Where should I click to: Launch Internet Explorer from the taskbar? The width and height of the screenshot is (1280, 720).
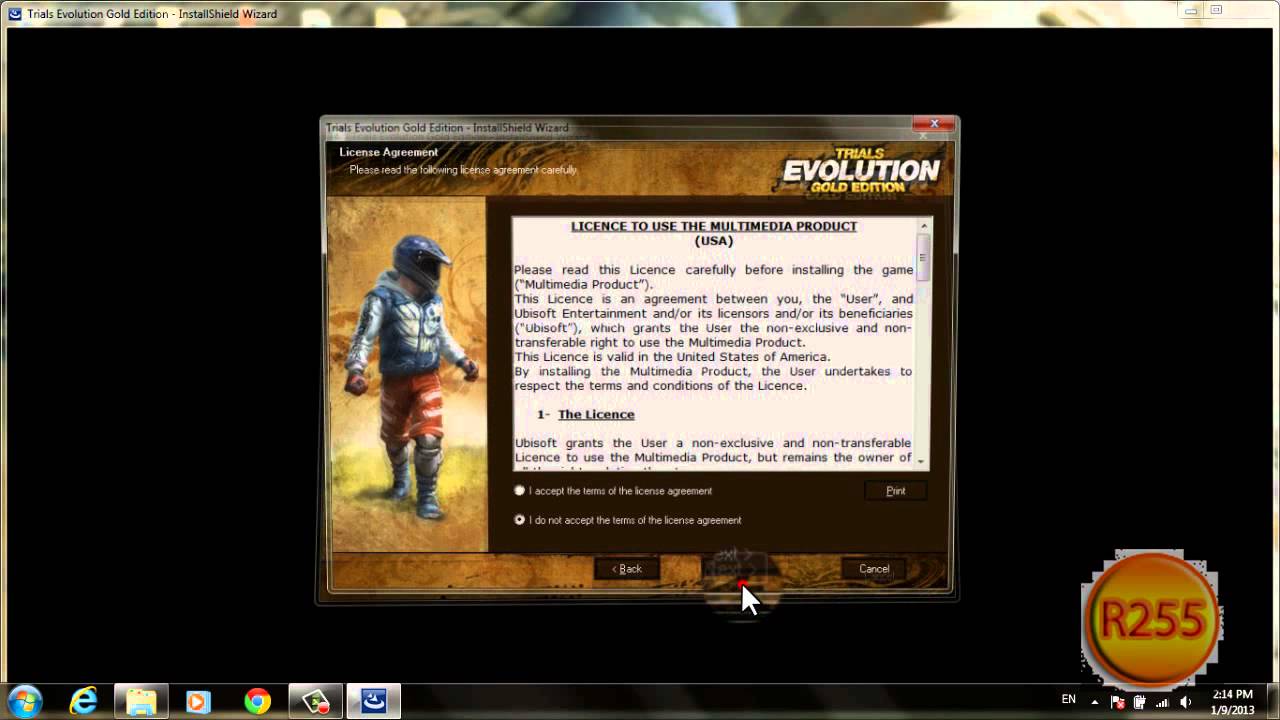(84, 701)
